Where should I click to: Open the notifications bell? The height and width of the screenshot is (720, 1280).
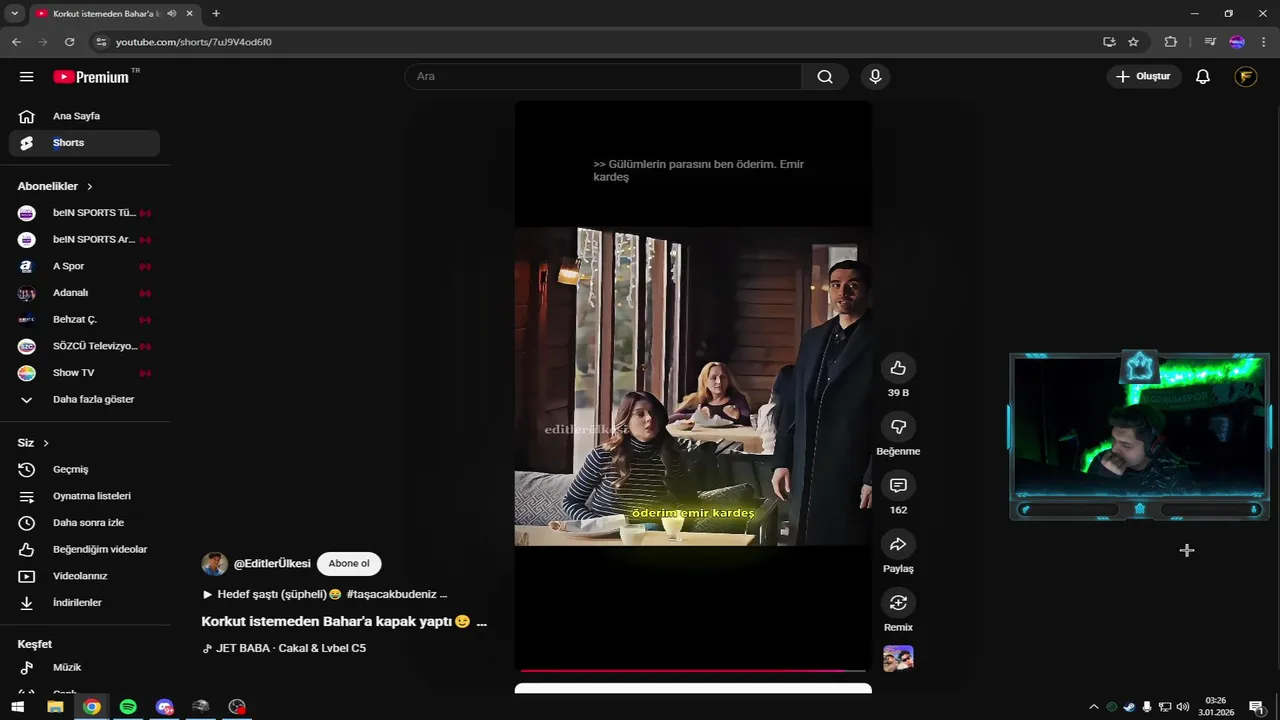(1203, 77)
